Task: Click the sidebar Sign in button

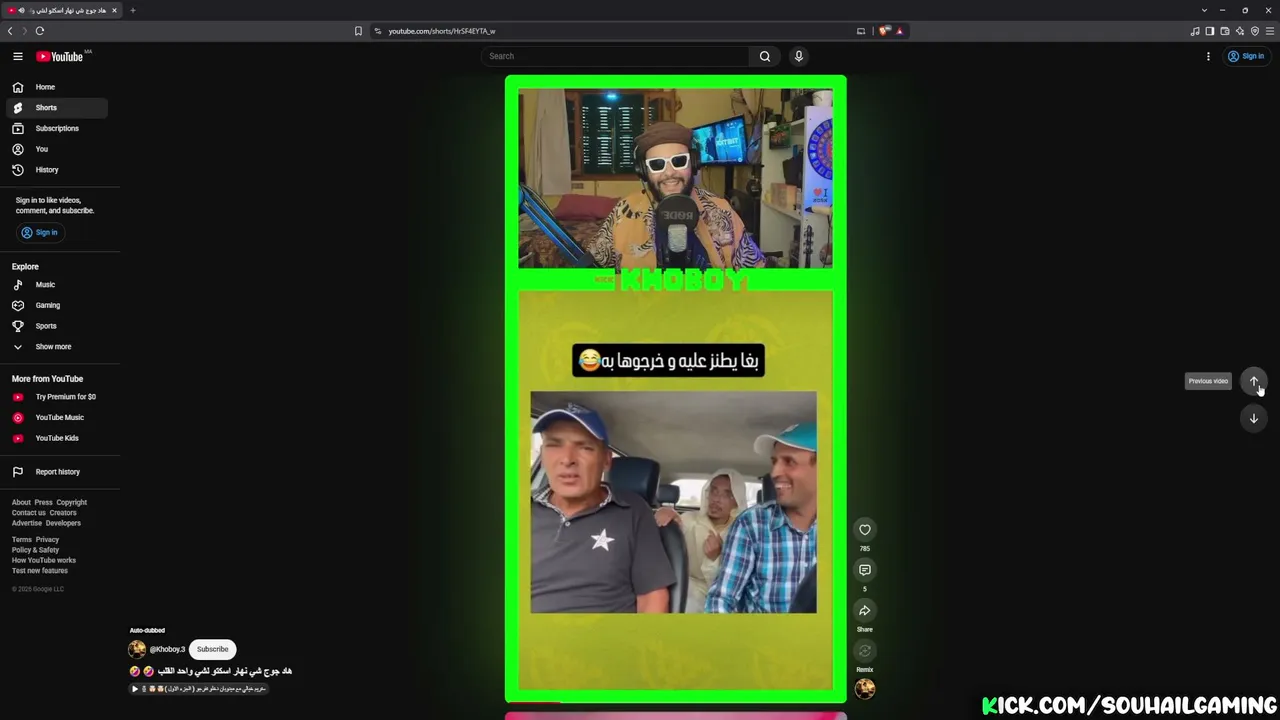Action: point(40,232)
